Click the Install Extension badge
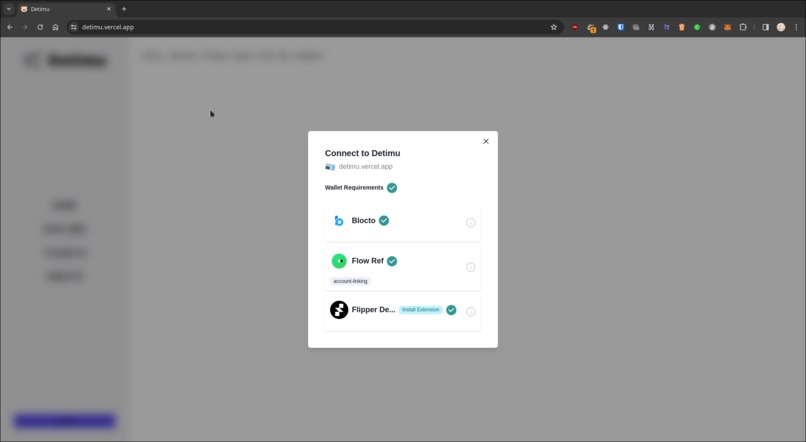Image resolution: width=806 pixels, height=442 pixels. [420, 310]
